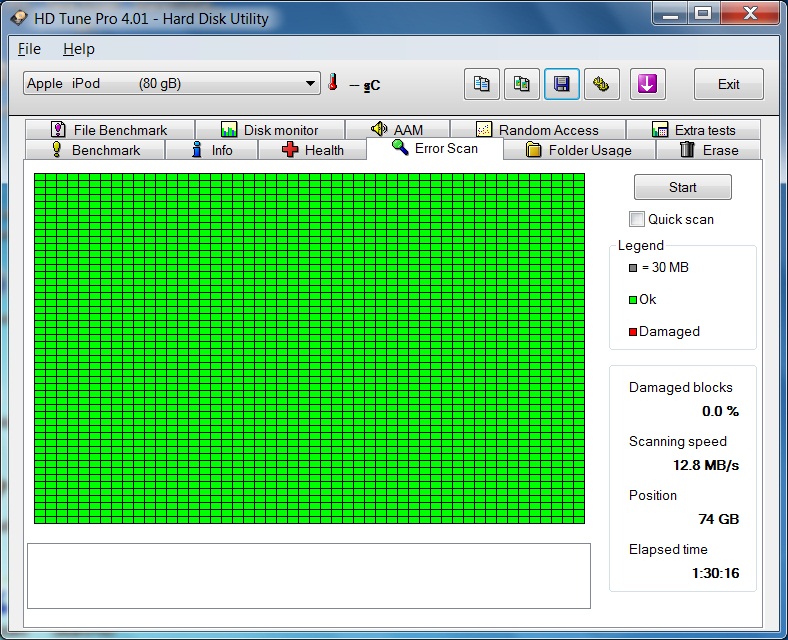Click the thermometer temperature icon
788x640 pixels.
[x=333, y=84]
